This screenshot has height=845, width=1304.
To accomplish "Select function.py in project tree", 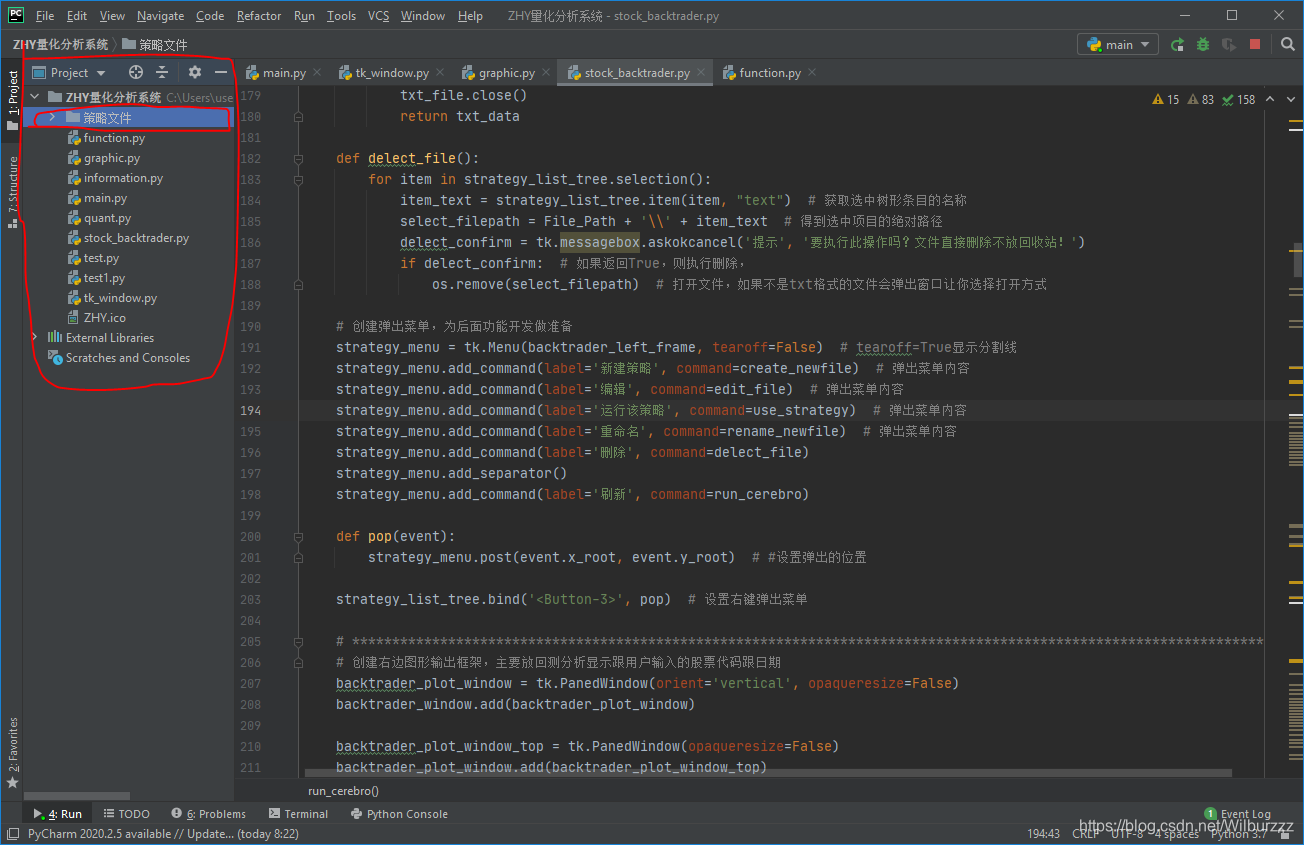I will click(113, 138).
